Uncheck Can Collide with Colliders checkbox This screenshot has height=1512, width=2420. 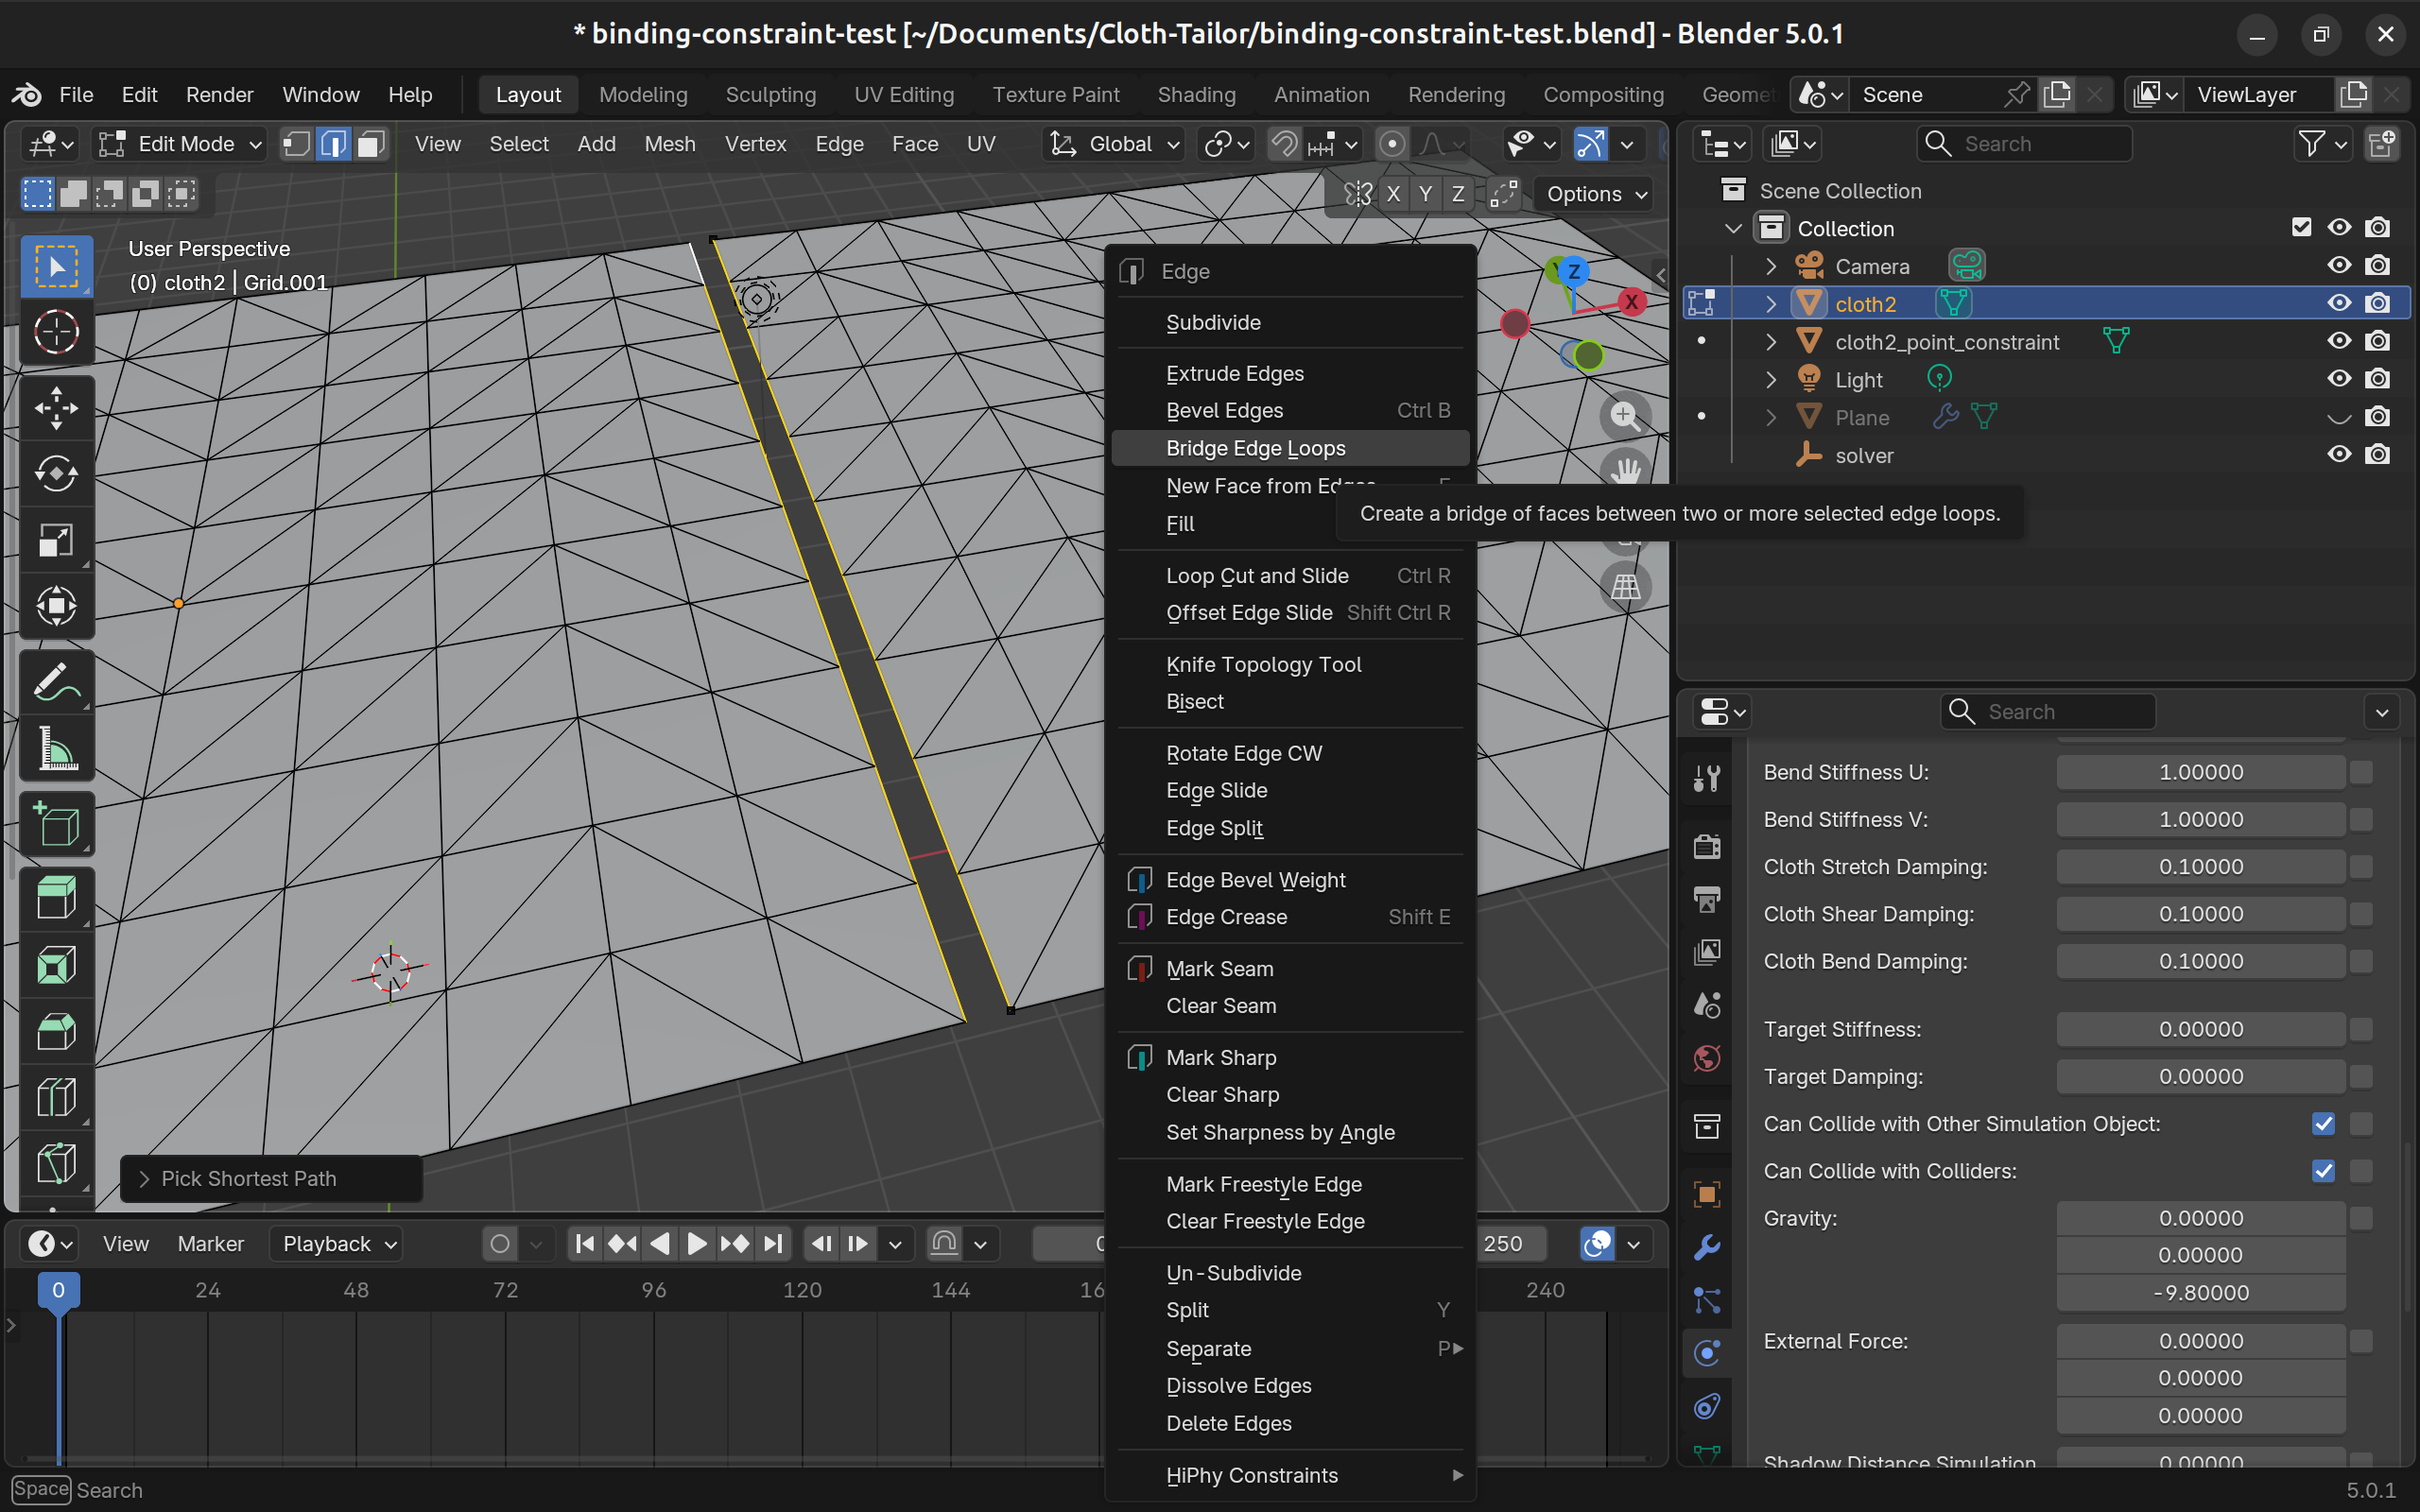(x=2323, y=1171)
